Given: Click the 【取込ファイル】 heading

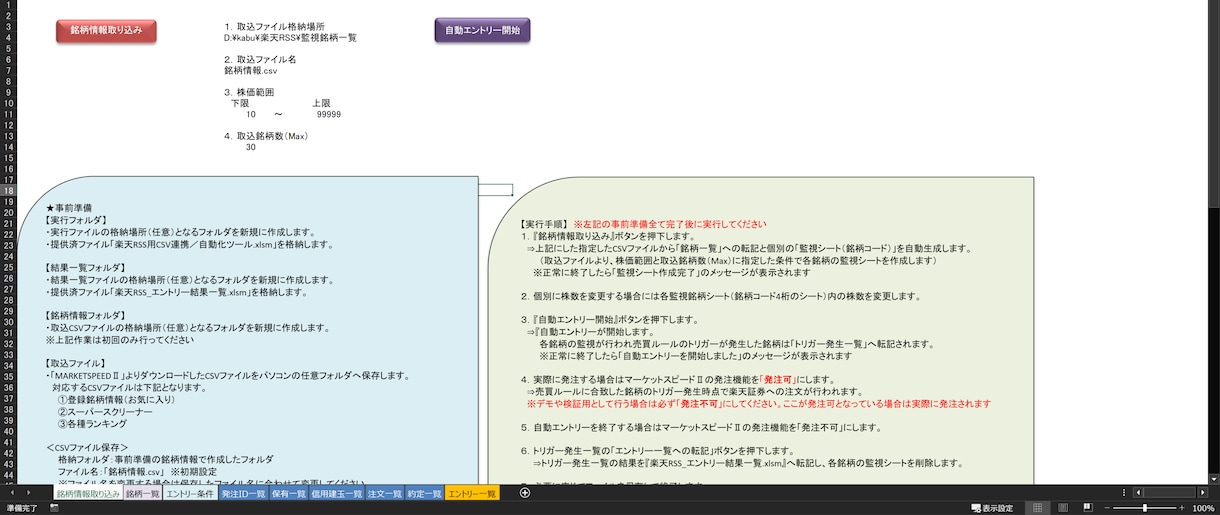Looking at the screenshot, I should (76, 363).
